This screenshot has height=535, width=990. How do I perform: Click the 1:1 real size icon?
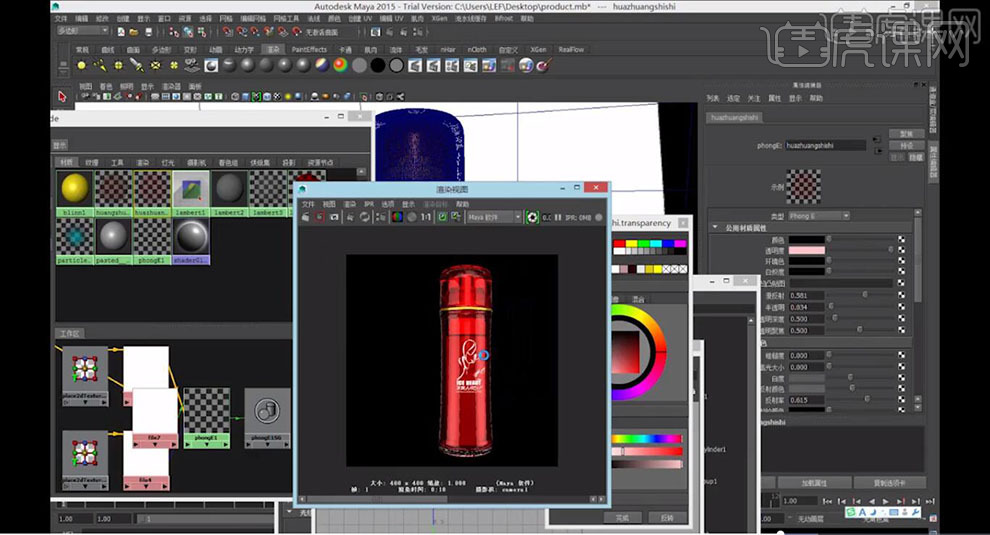point(426,217)
